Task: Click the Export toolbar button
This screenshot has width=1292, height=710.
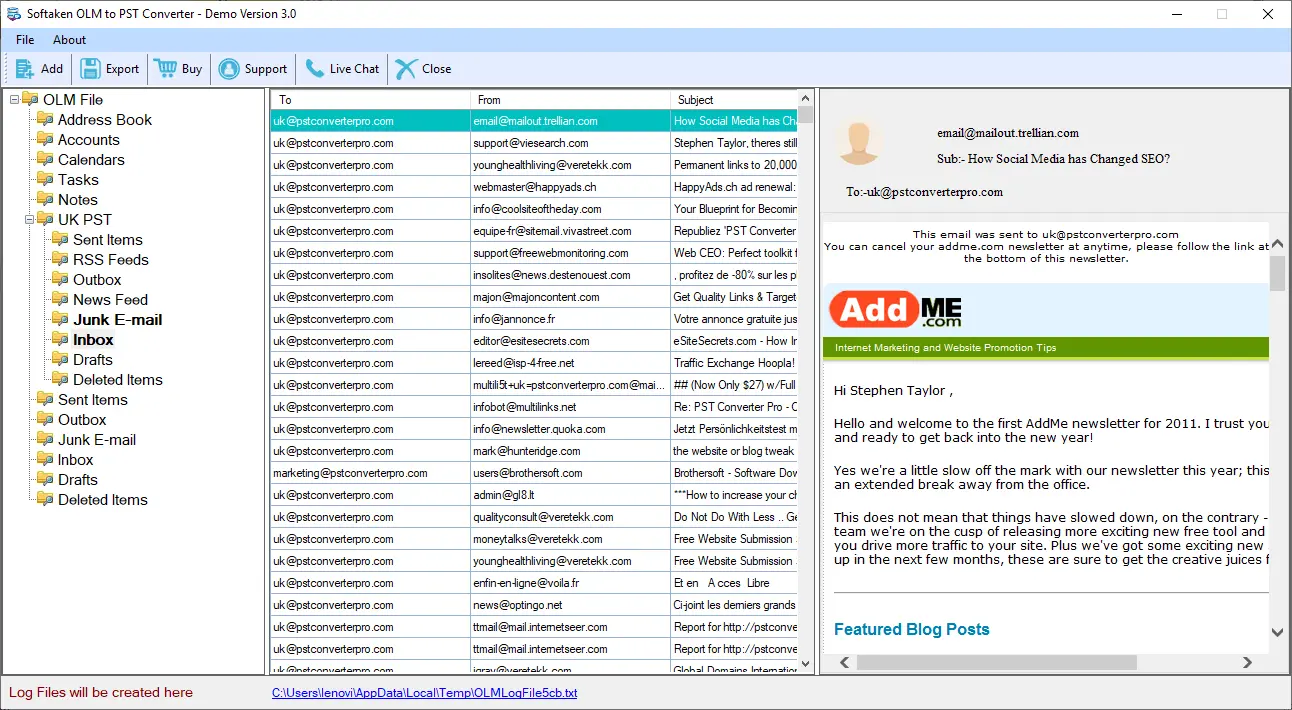Action: (x=110, y=69)
